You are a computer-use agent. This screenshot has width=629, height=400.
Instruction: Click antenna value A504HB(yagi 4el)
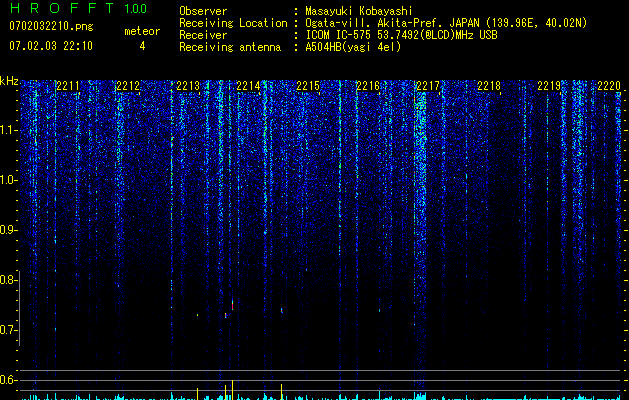click(353, 47)
